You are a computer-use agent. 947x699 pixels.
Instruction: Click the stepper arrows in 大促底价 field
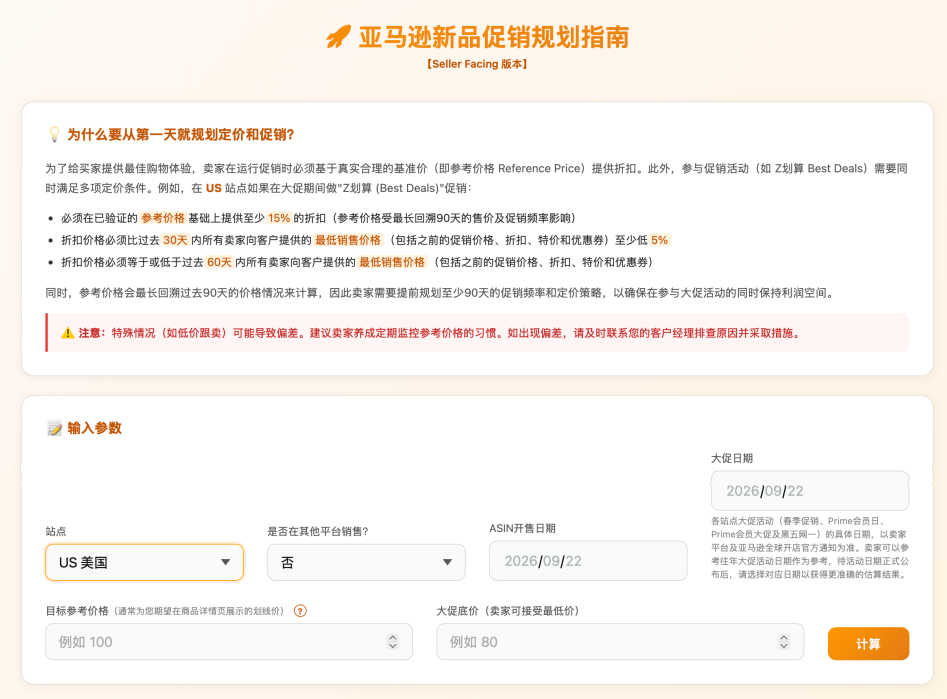[x=784, y=642]
